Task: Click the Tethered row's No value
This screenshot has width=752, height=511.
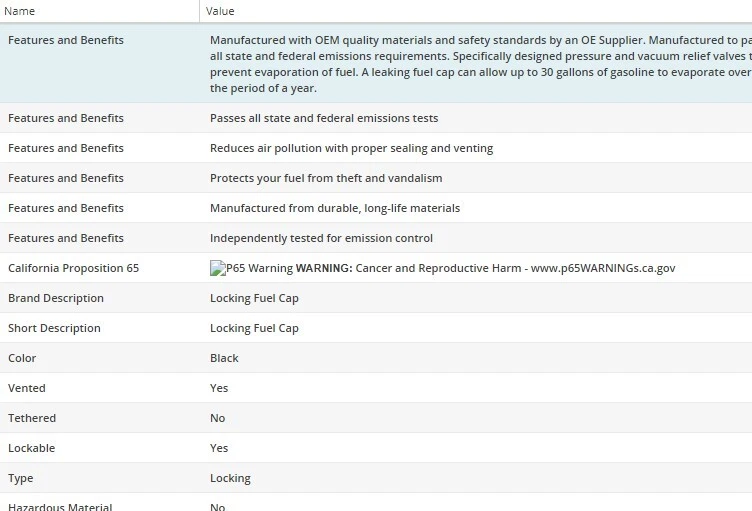Action: click(x=217, y=418)
